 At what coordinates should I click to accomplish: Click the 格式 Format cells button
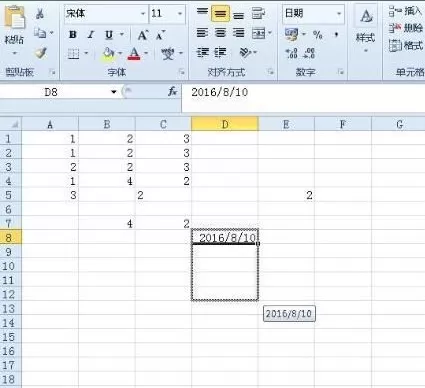(406, 45)
